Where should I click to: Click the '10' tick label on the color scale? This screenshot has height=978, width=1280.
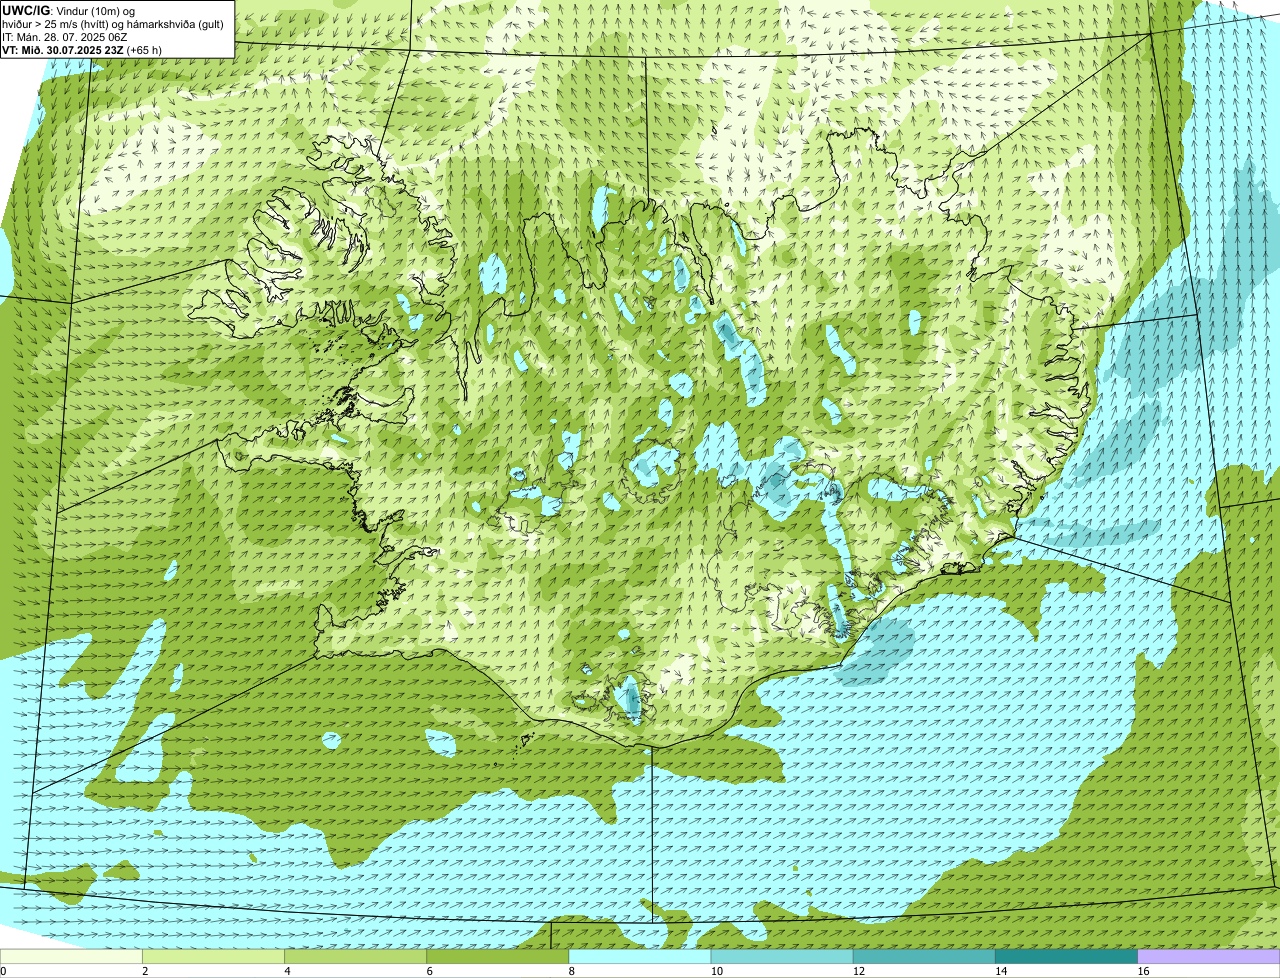point(716,971)
